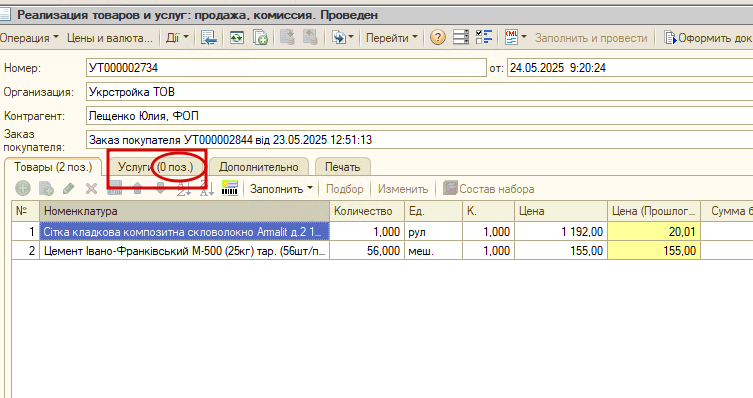Click the Номер field УТ000002734
The height and width of the screenshot is (398, 753).
point(286,68)
